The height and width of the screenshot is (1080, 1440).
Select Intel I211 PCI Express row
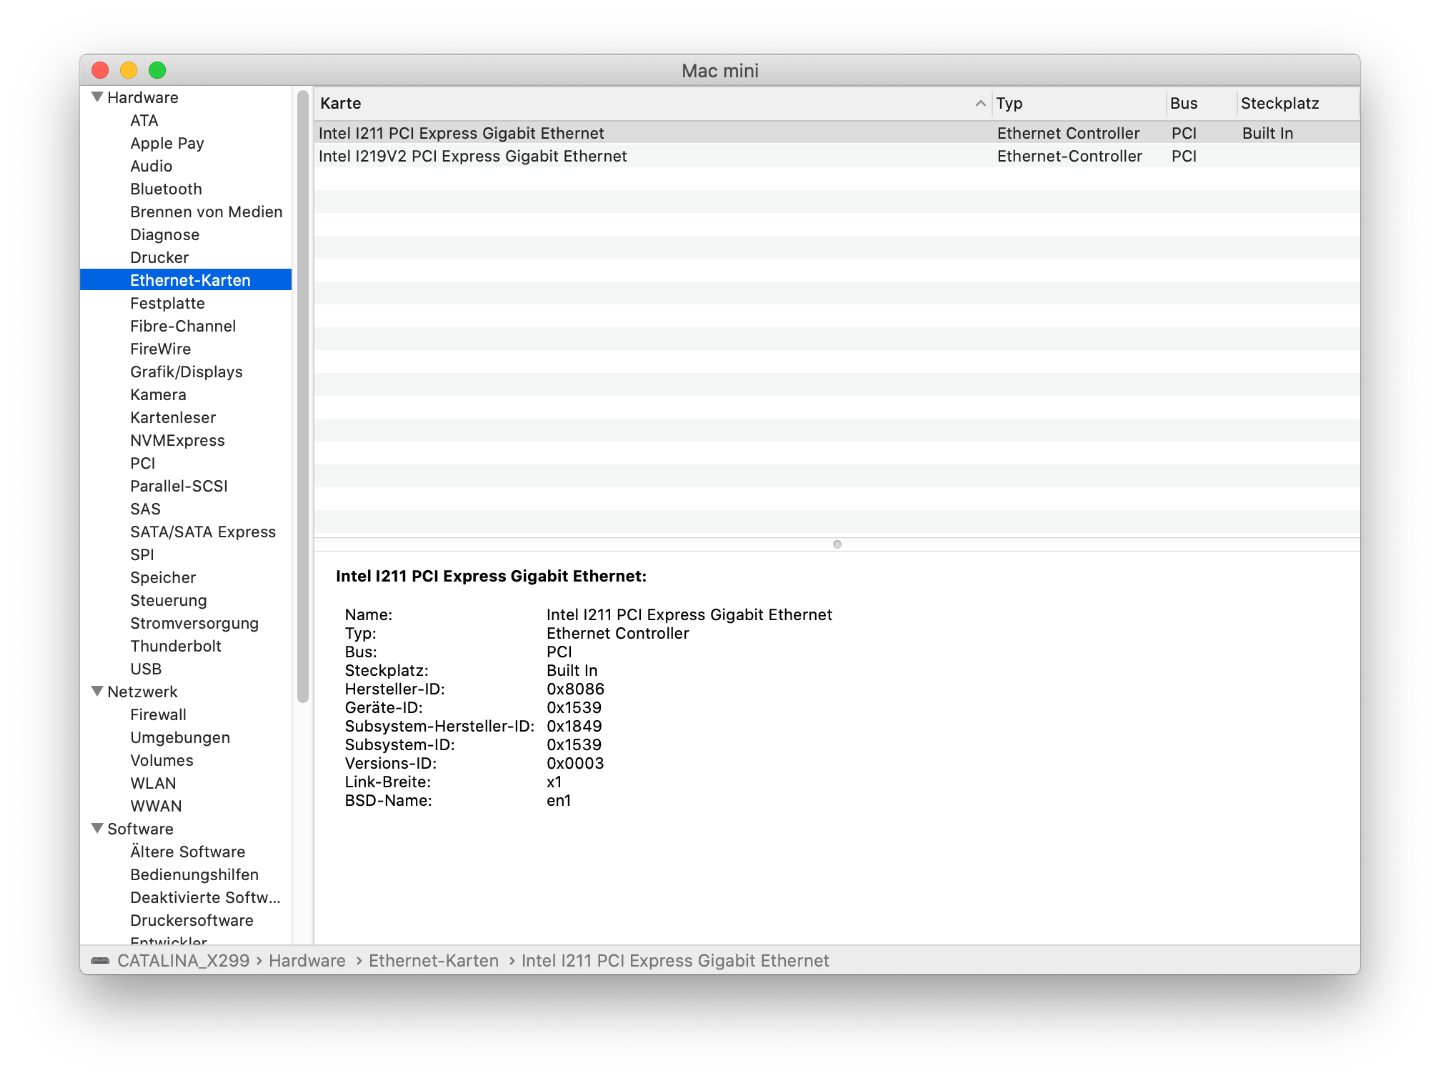(x=837, y=133)
